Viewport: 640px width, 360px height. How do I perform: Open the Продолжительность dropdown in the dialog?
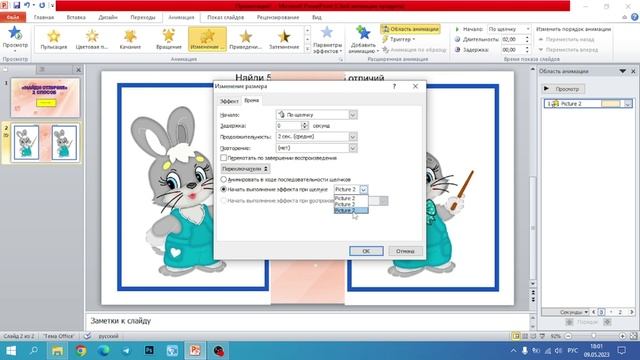(x=353, y=137)
